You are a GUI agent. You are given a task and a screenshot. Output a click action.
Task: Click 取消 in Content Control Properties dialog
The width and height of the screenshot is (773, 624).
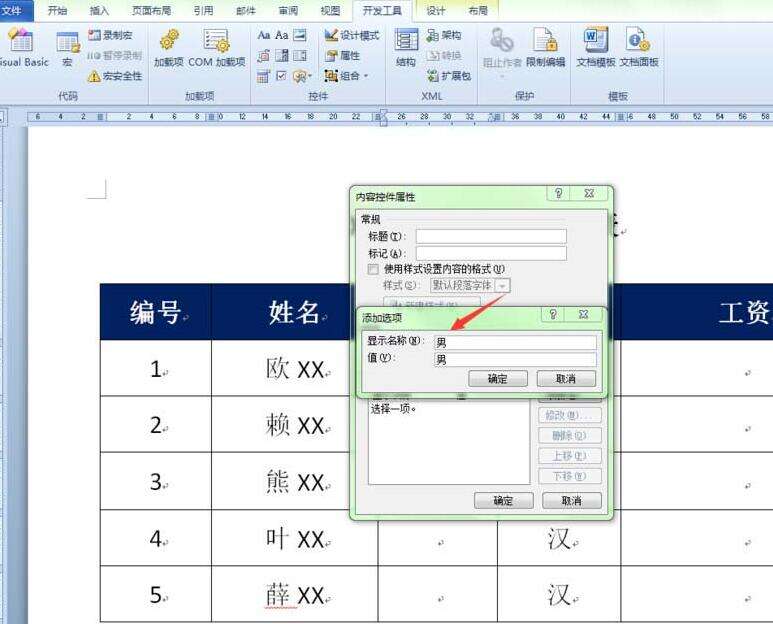(x=571, y=501)
